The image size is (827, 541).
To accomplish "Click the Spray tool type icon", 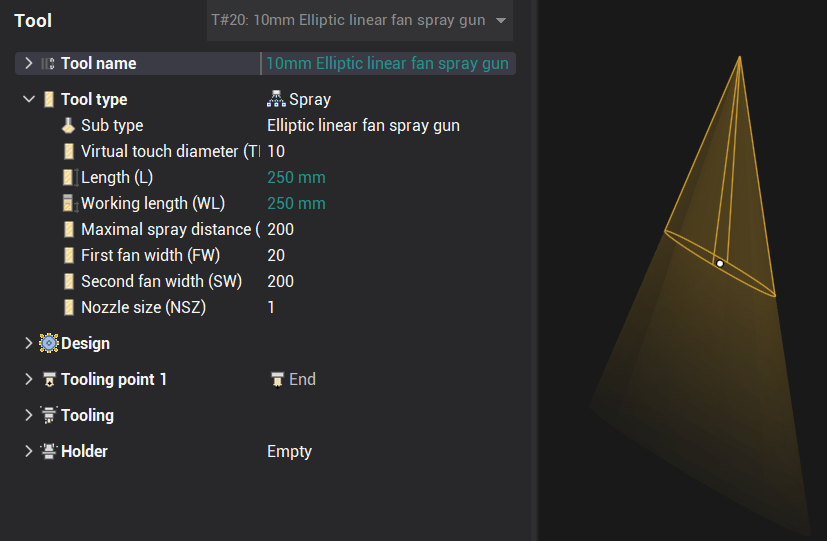I will tap(276, 100).
